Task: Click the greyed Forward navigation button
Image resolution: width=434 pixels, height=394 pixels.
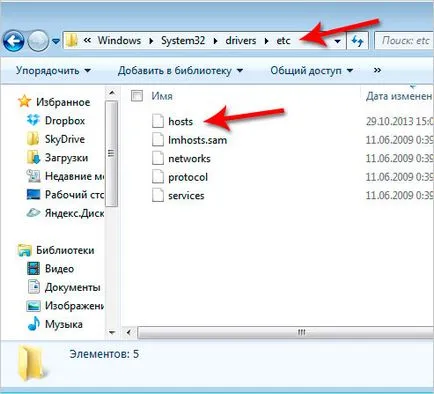Action: 37,42
